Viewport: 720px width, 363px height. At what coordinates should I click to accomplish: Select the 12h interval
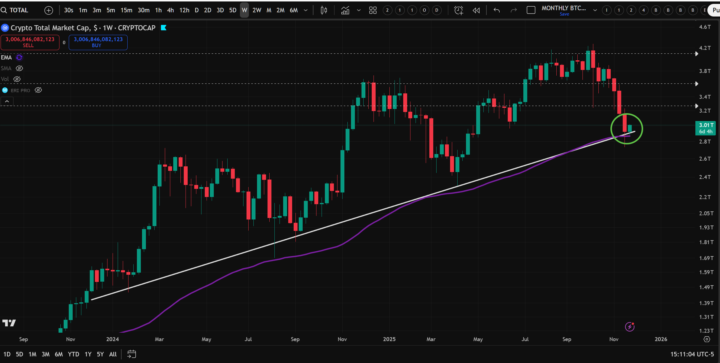pyautogui.click(x=184, y=10)
